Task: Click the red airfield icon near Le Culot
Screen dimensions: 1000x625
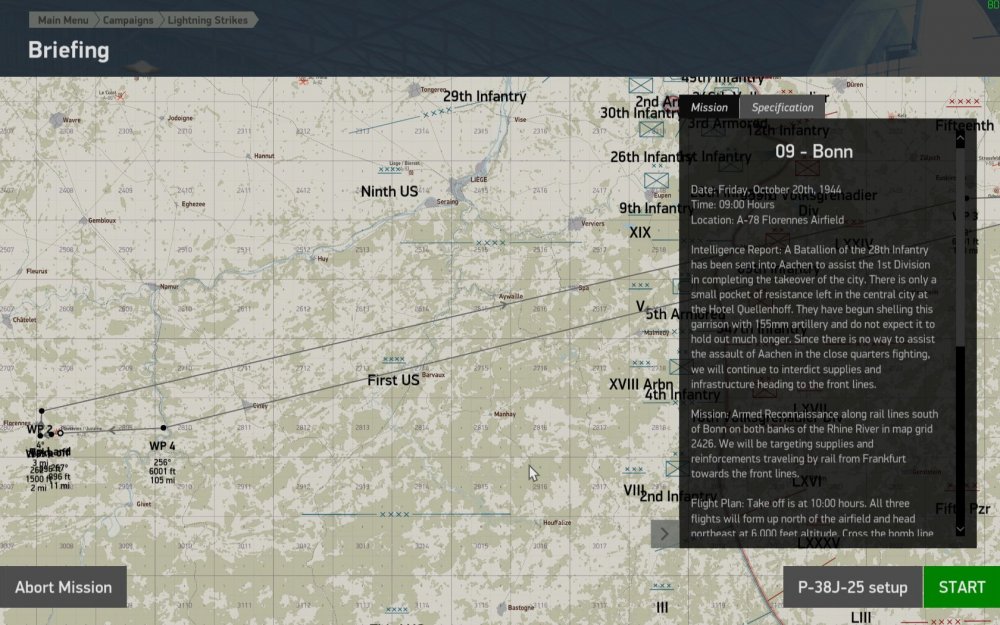Action: coord(121,97)
